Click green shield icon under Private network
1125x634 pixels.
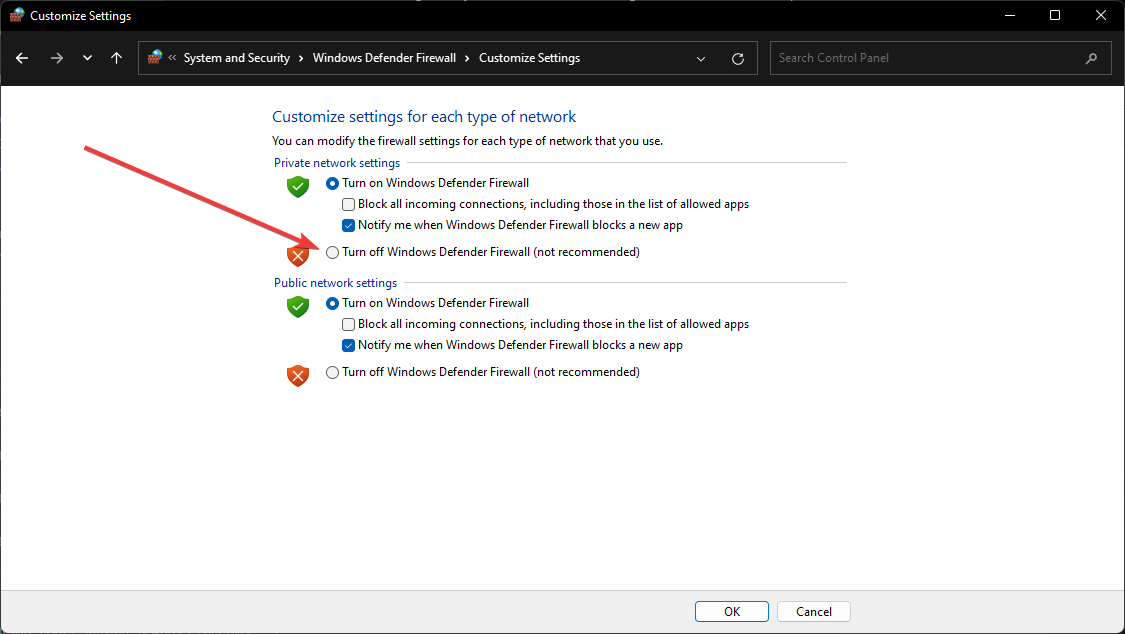[298, 186]
